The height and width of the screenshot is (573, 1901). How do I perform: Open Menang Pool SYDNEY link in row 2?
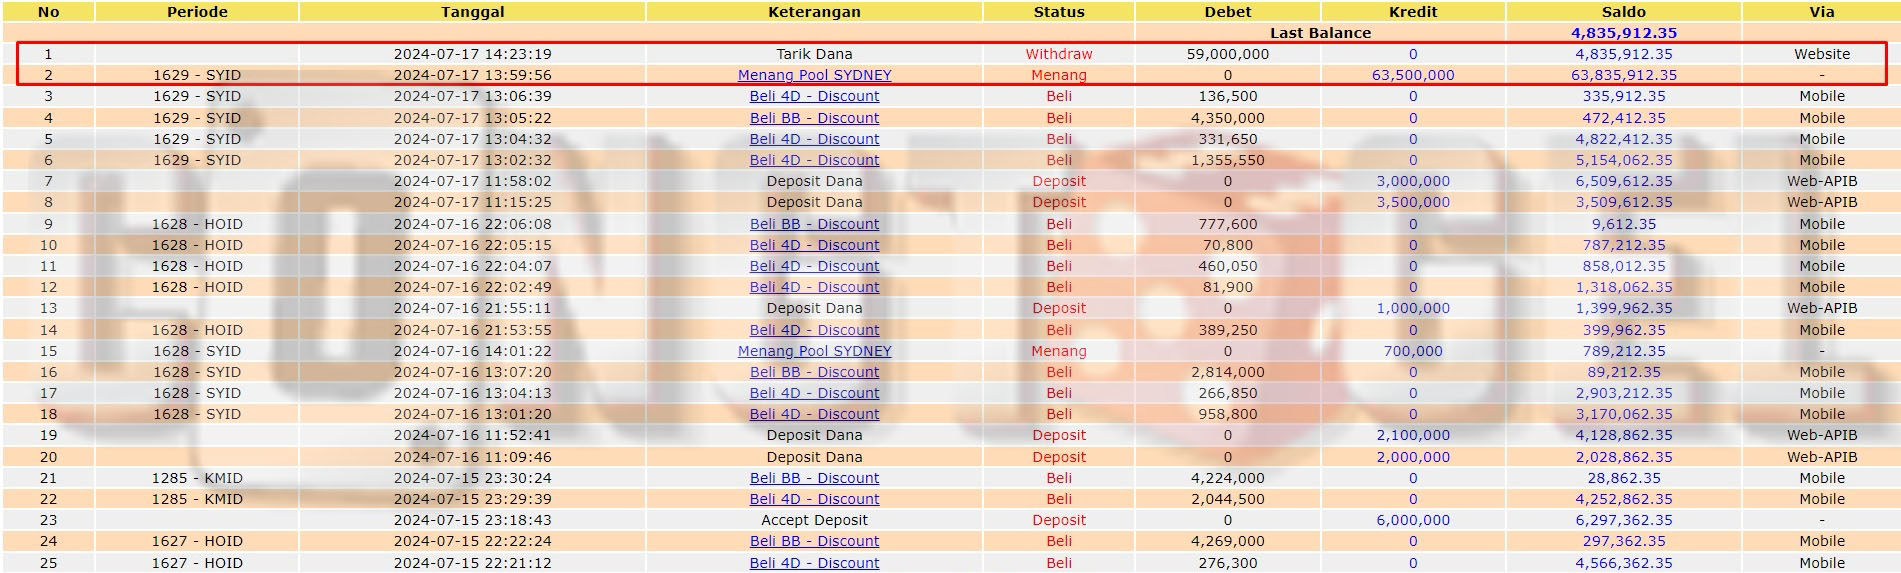click(814, 75)
